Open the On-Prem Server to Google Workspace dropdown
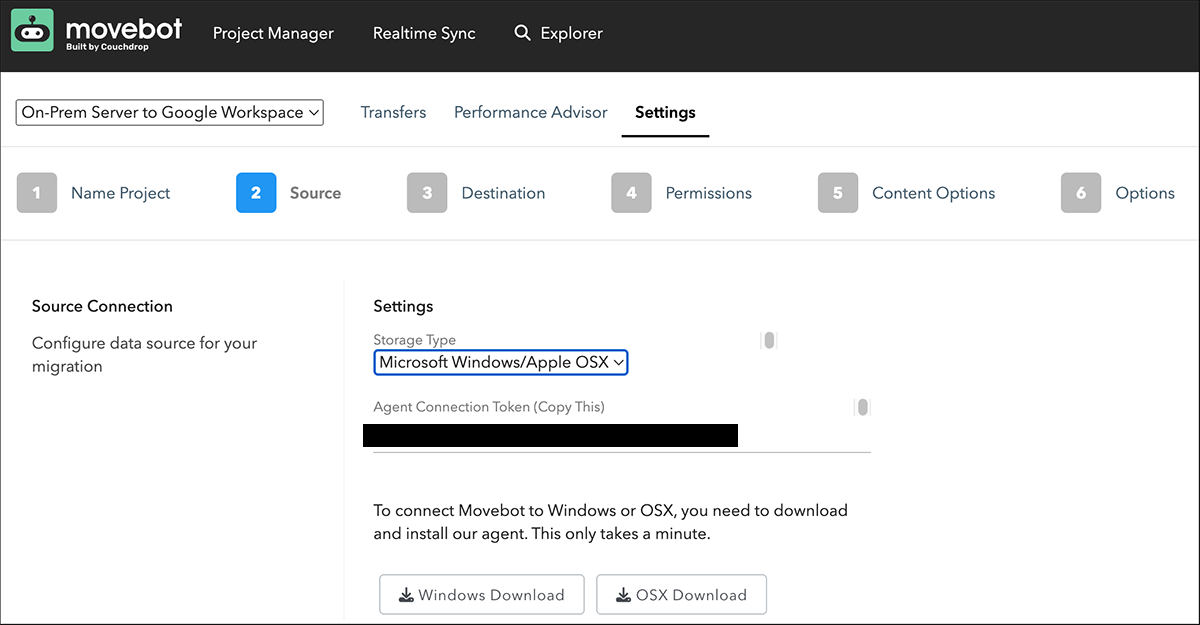Screen dimensions: 1200x625 [170, 112]
